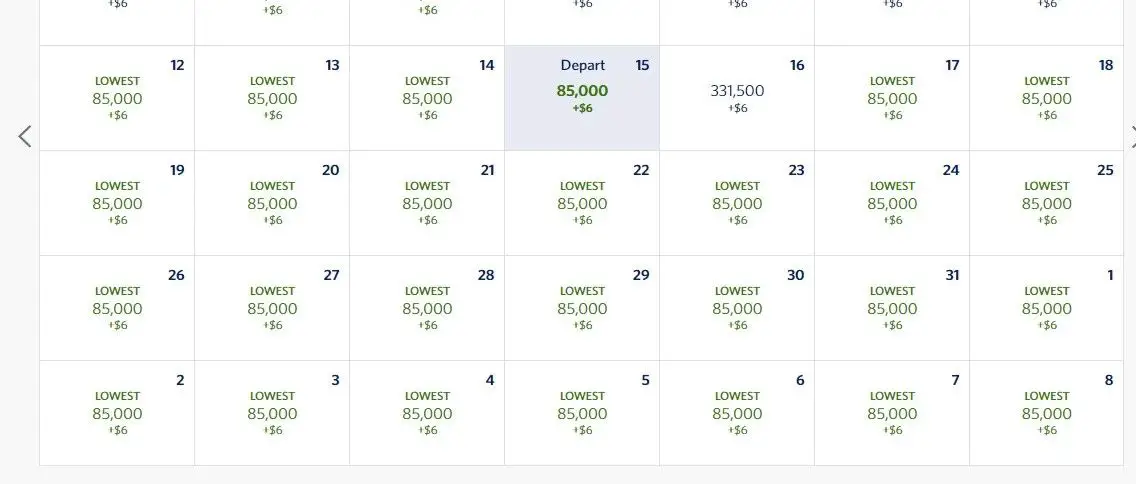Screen dimensions: 1136x484
Task: Go to previous month using left arrow
Action: pos(25,136)
